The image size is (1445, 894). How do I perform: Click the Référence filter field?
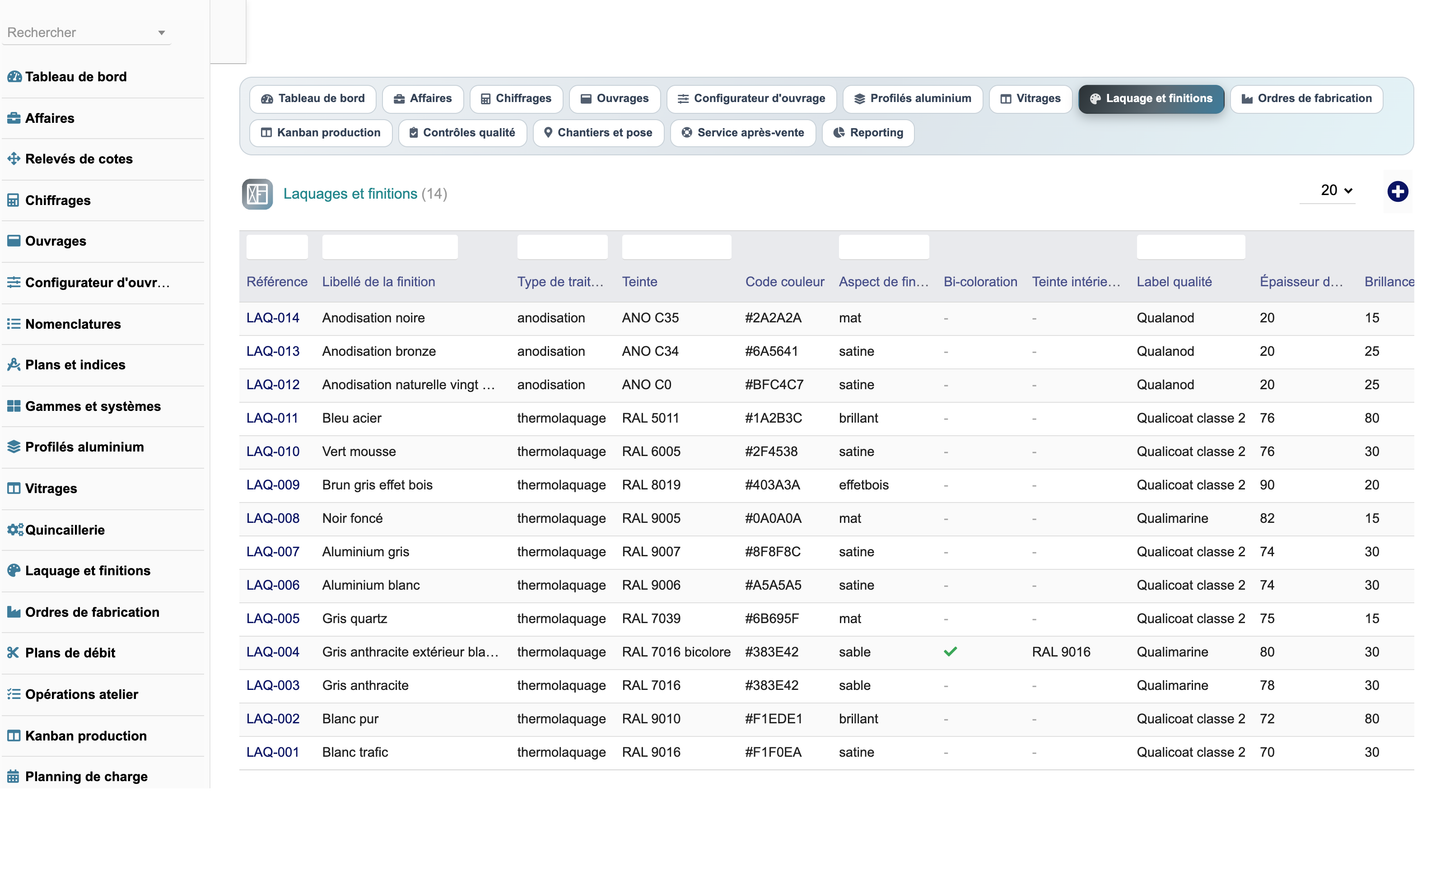pyautogui.click(x=277, y=247)
